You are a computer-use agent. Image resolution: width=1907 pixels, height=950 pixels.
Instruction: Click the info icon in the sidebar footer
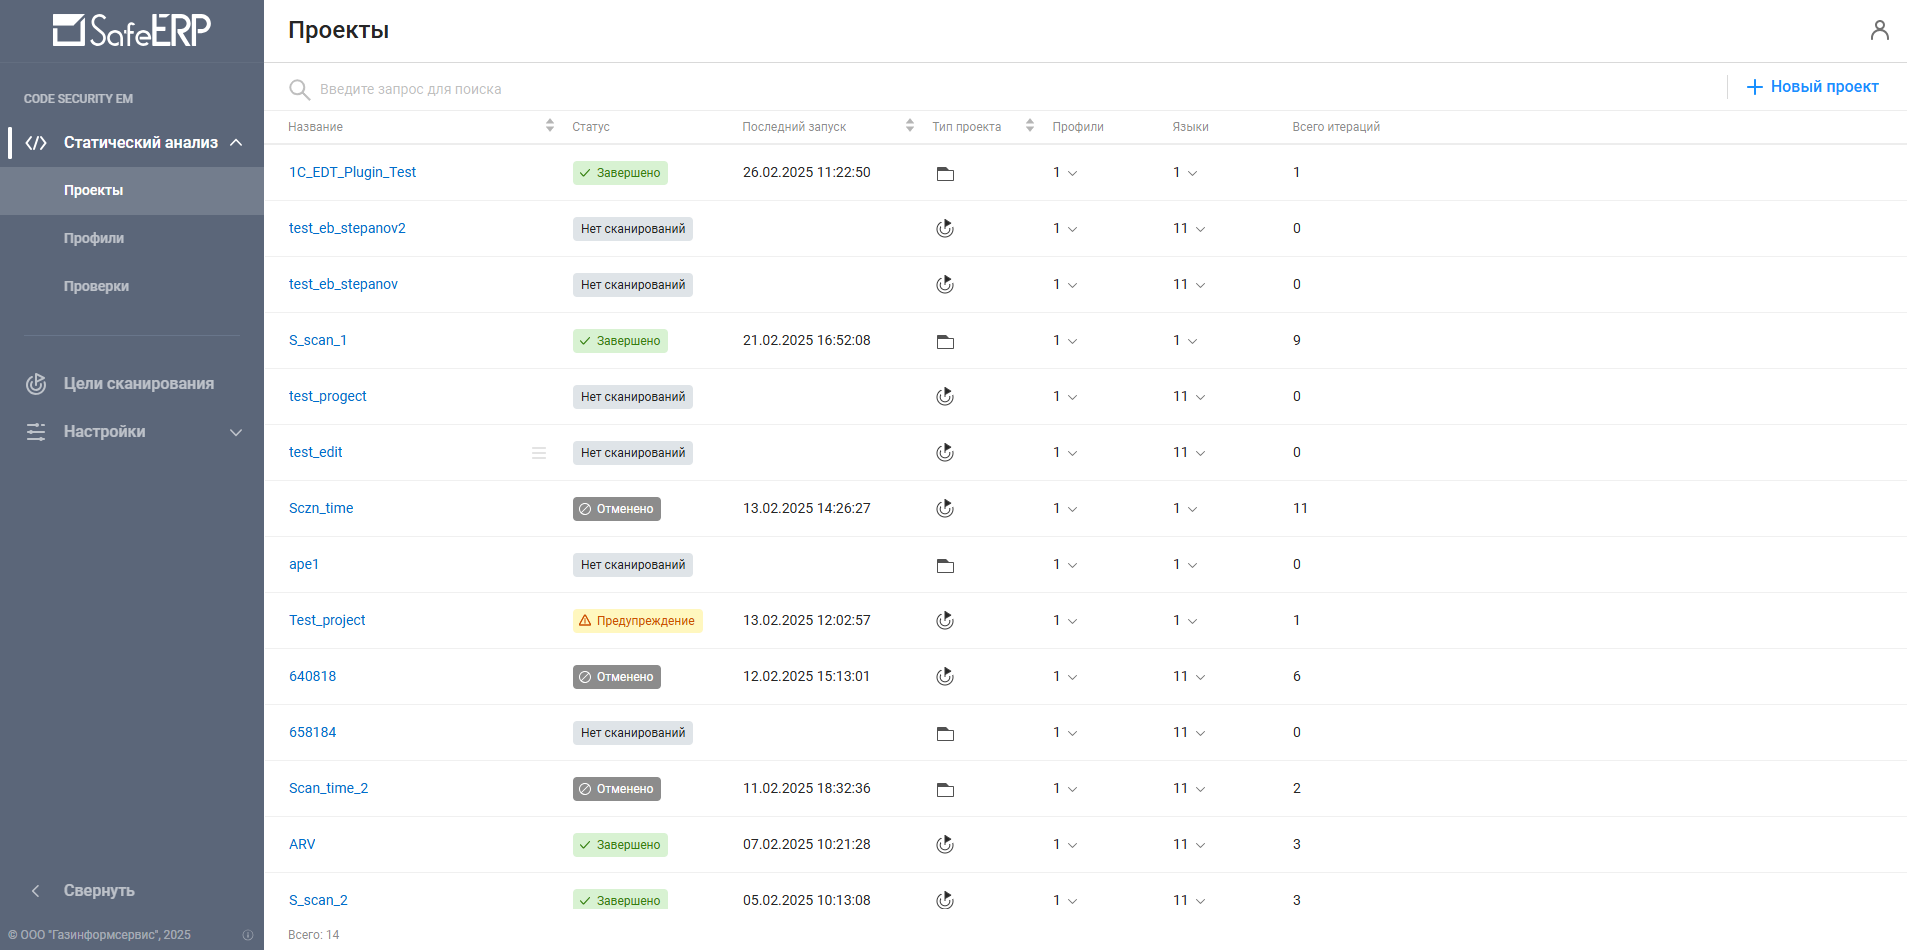pyautogui.click(x=248, y=935)
